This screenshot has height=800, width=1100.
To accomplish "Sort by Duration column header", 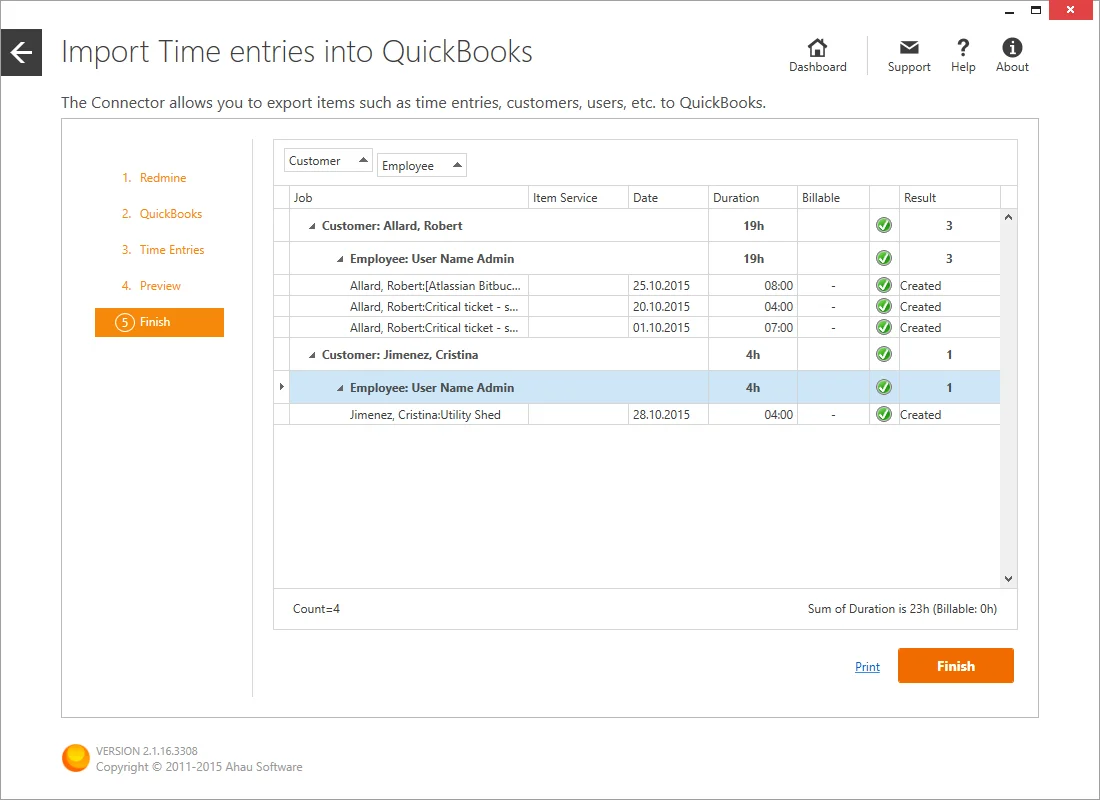I will click(753, 198).
